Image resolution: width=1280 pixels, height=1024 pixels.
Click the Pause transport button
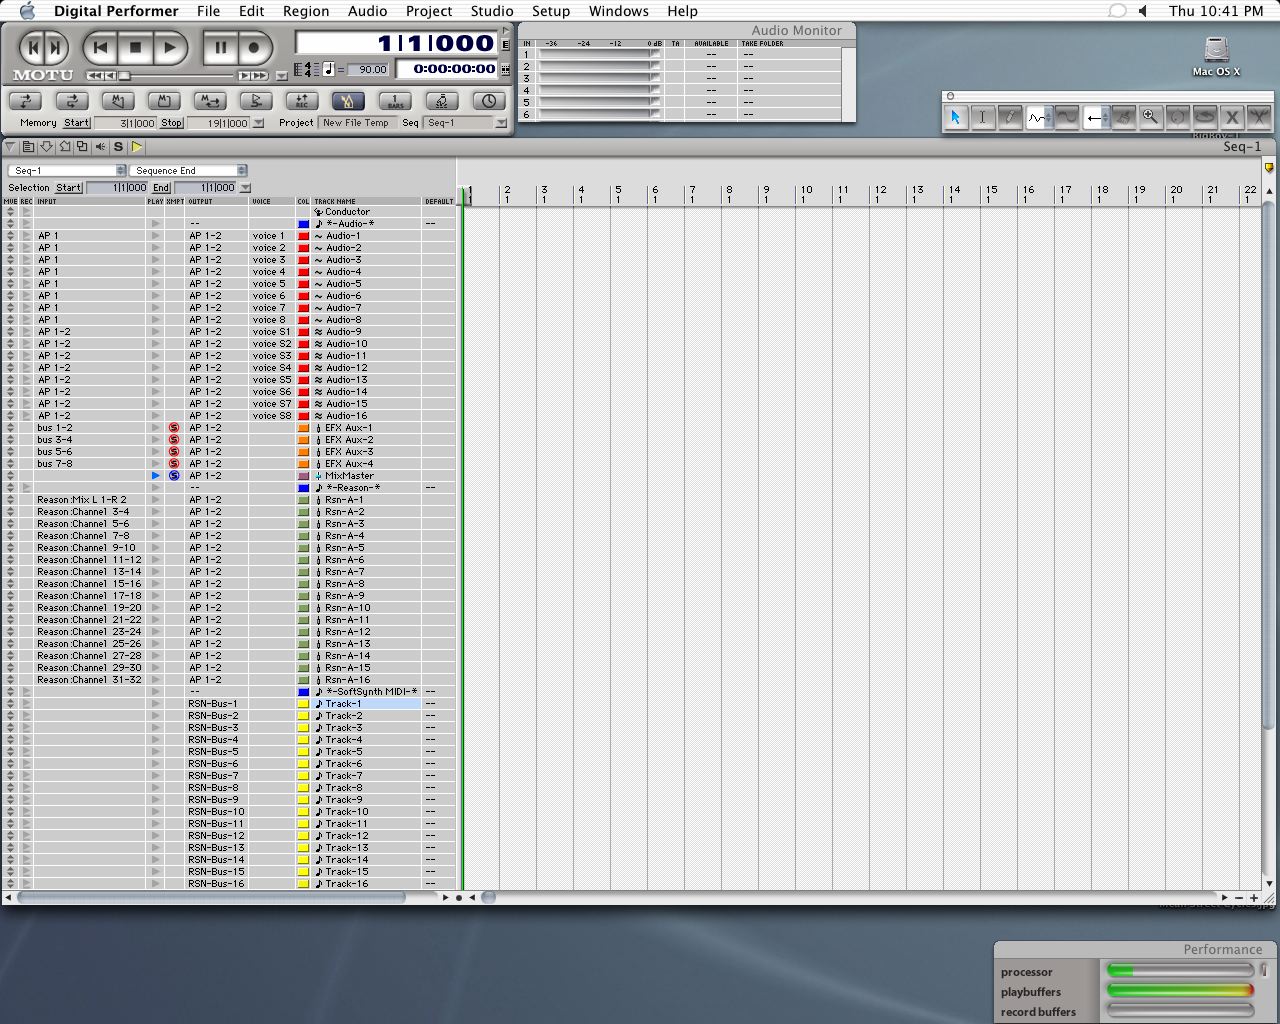tap(220, 47)
